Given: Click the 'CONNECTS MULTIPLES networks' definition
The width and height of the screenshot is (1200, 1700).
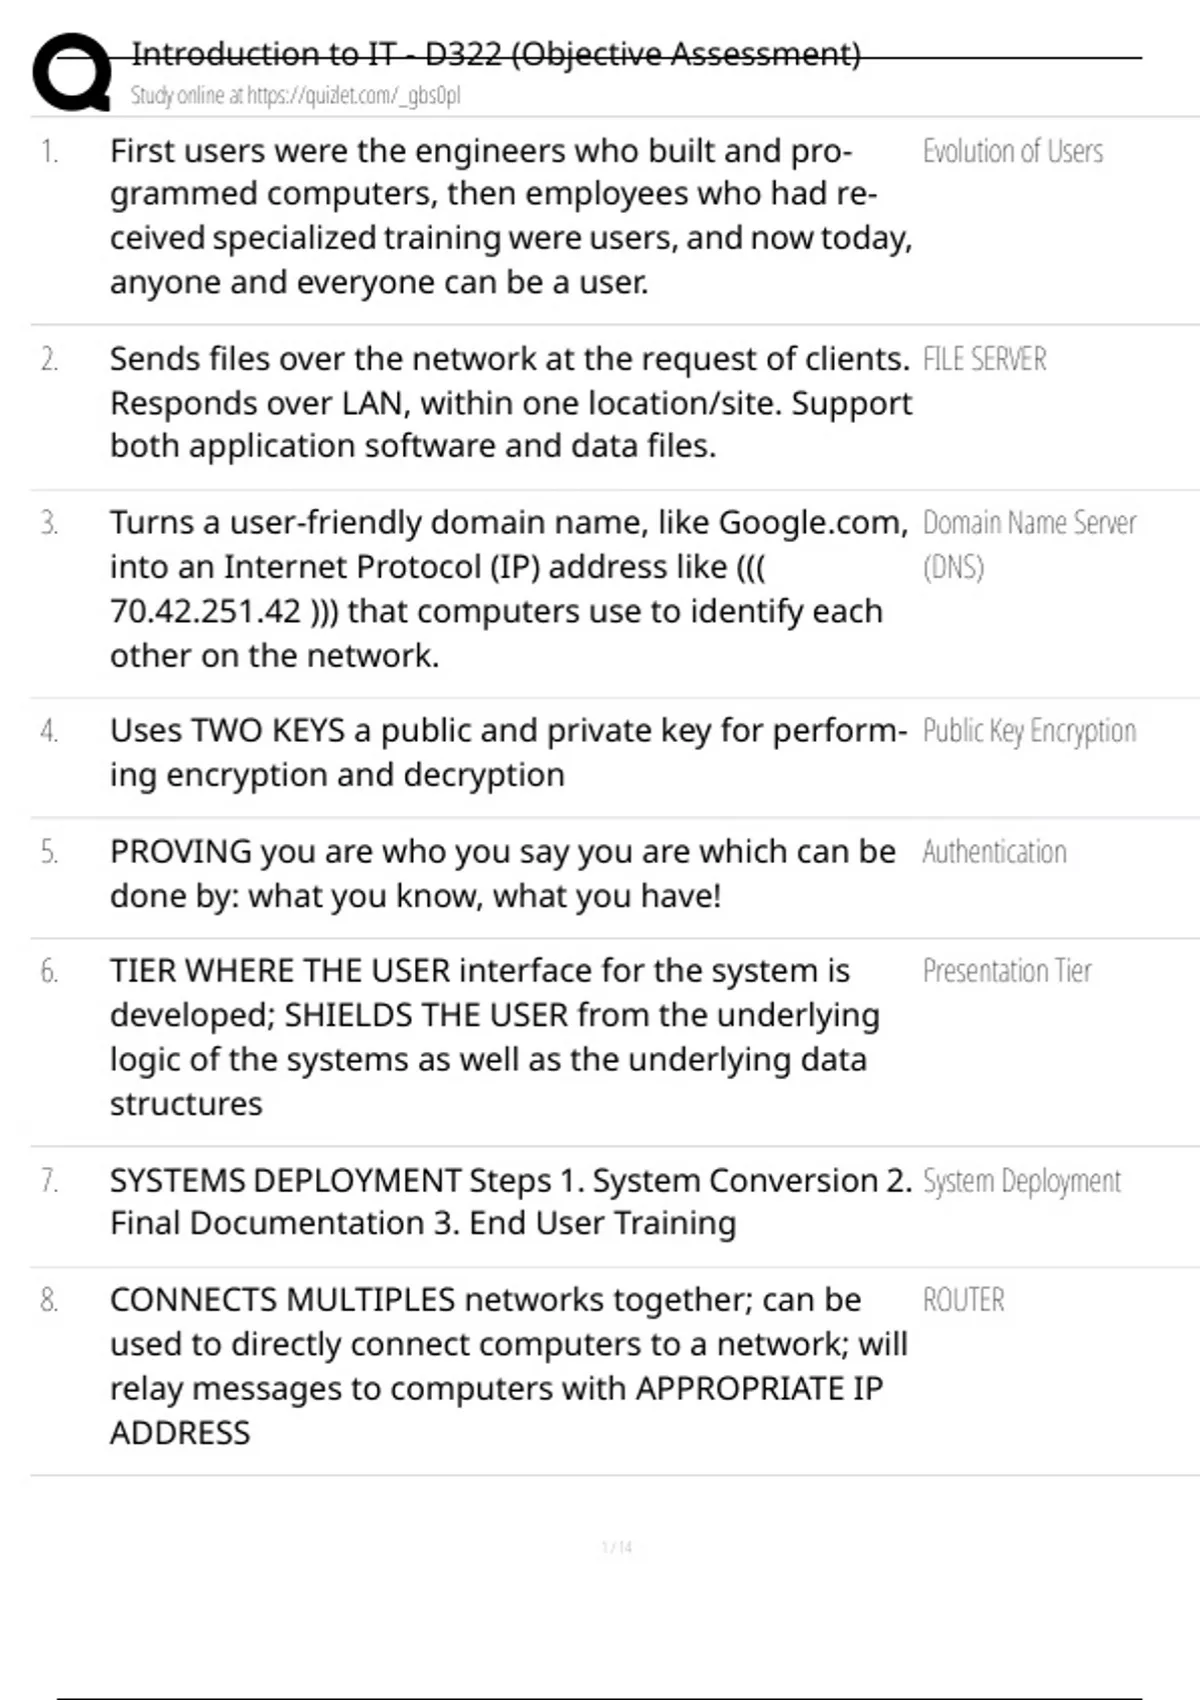Looking at the screenshot, I should click(508, 1366).
